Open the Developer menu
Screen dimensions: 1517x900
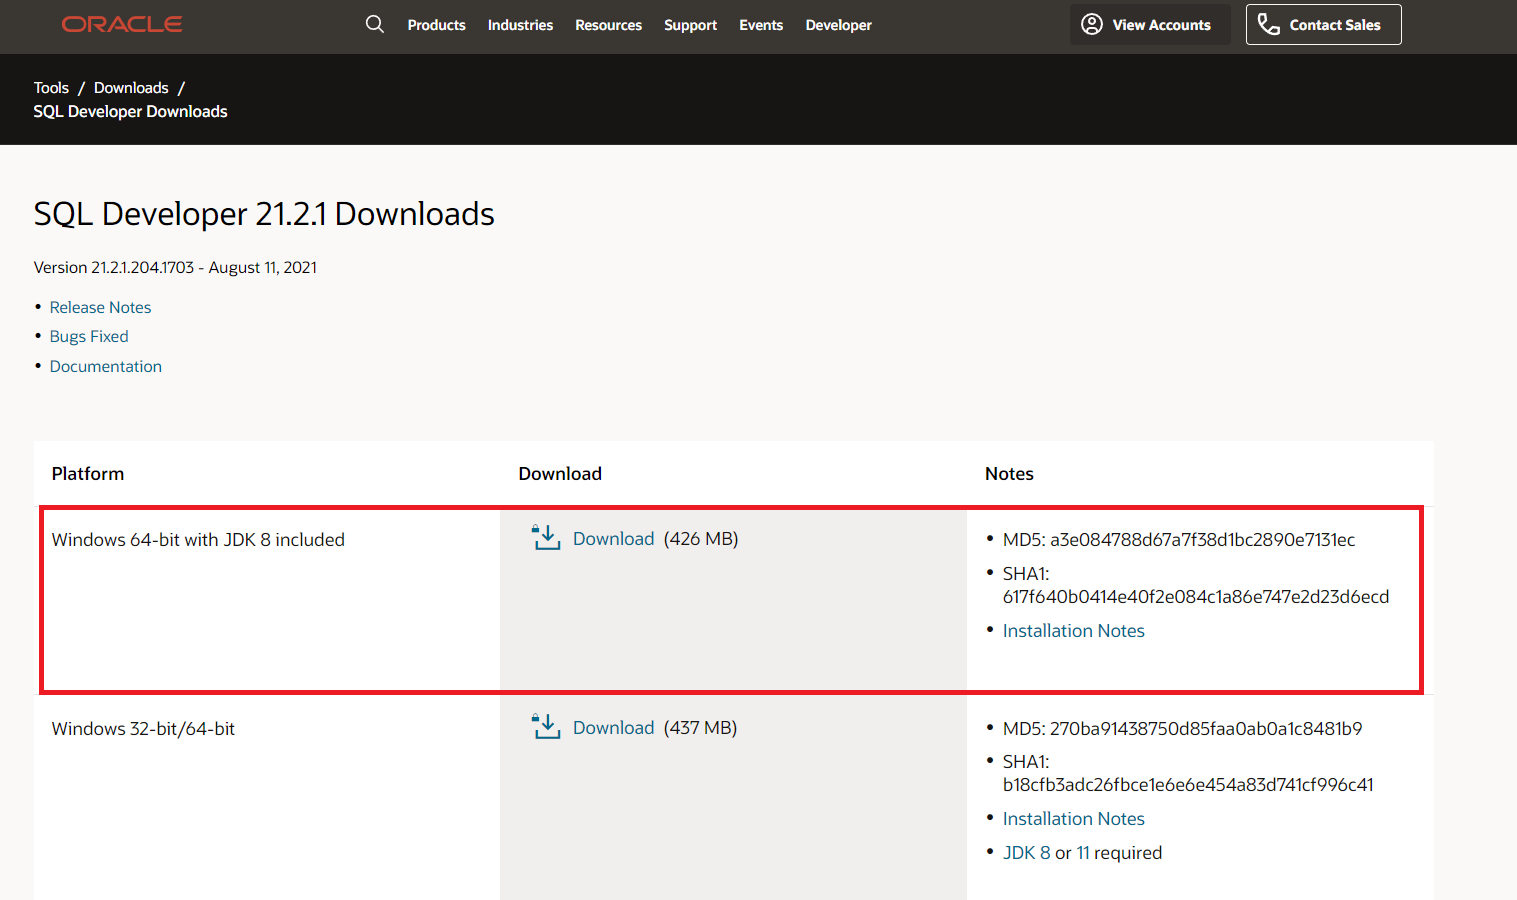tap(838, 25)
